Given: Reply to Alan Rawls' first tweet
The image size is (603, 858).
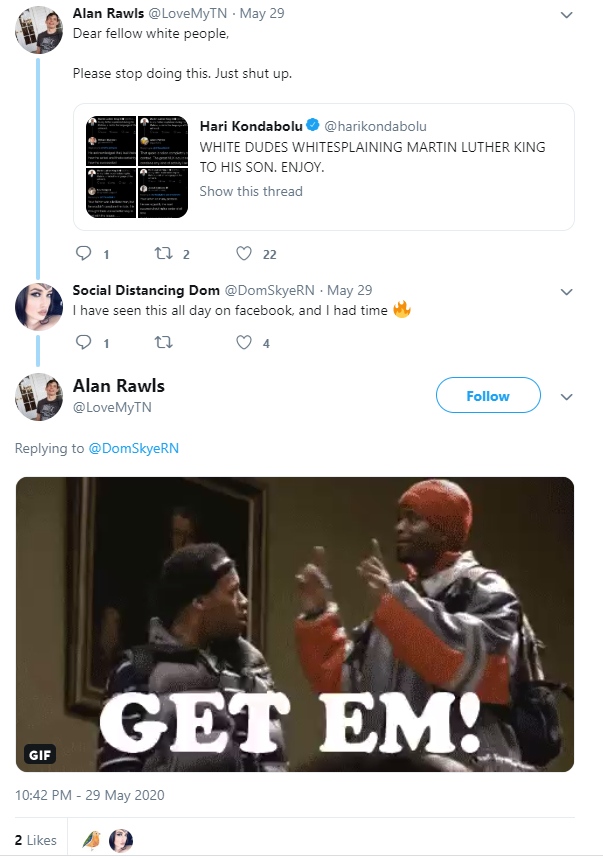Looking at the screenshot, I should pos(84,253).
